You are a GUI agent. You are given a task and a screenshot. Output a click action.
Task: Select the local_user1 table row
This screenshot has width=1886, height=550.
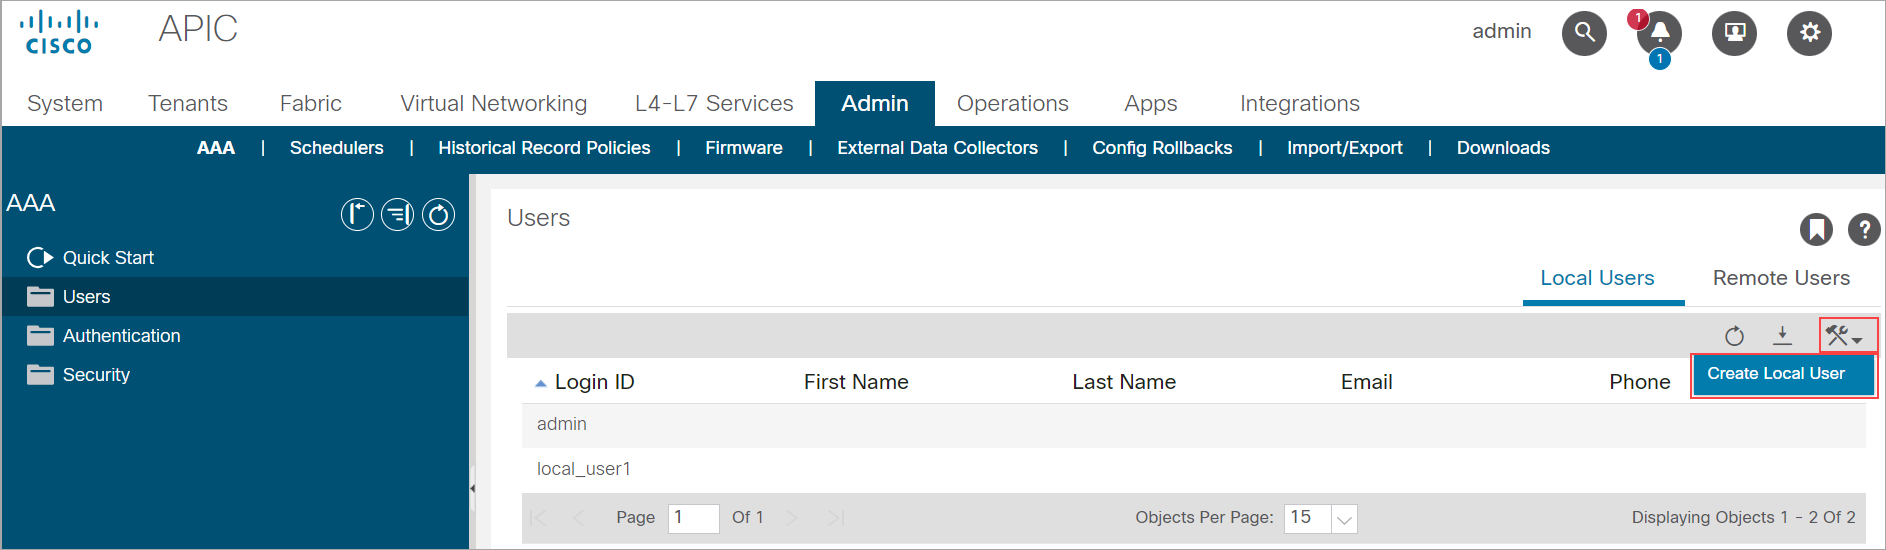tap(584, 469)
